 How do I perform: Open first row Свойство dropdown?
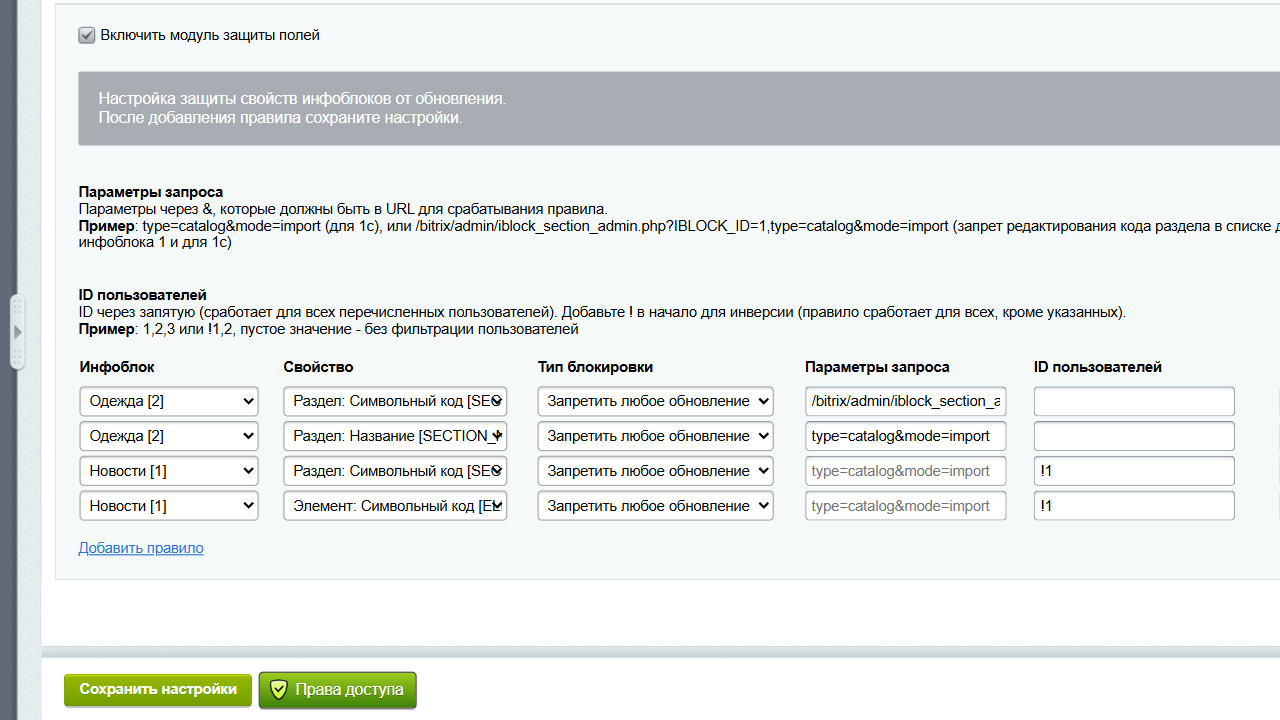[x=395, y=401]
